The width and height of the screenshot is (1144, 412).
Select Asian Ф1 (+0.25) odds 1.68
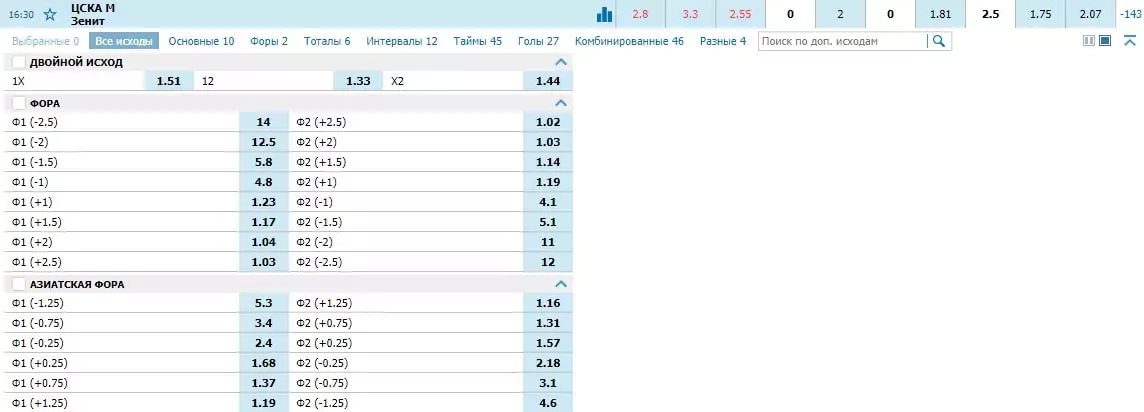click(264, 362)
